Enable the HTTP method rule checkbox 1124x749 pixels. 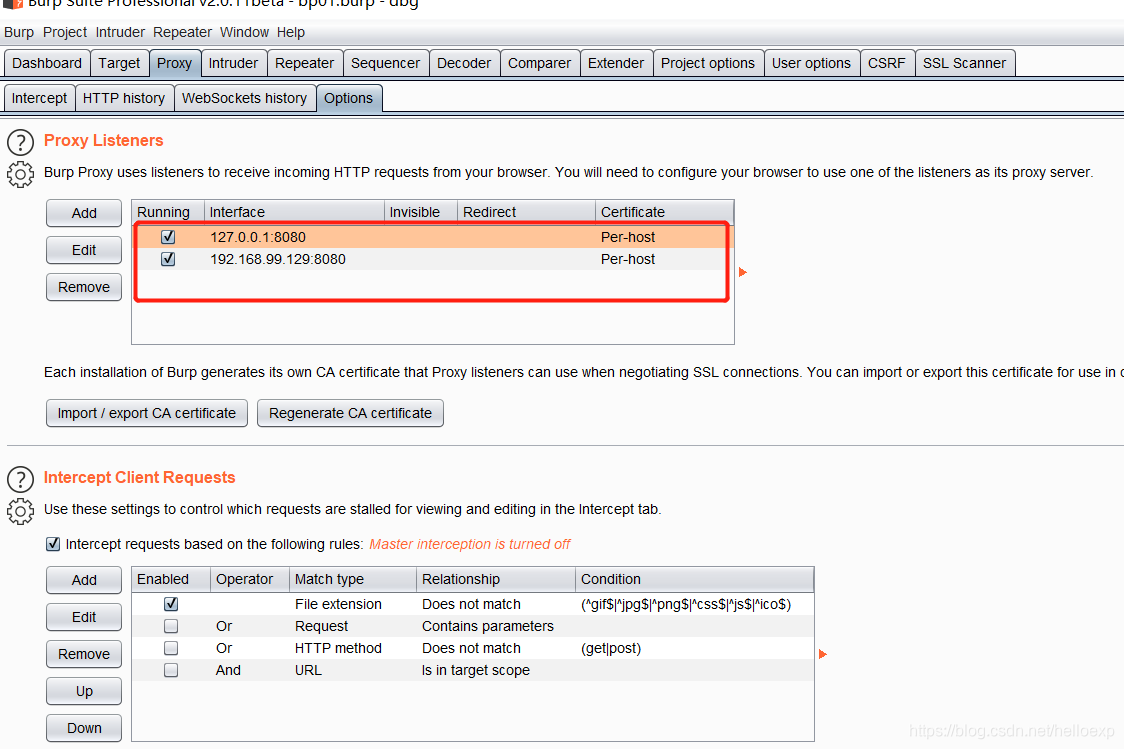171,648
